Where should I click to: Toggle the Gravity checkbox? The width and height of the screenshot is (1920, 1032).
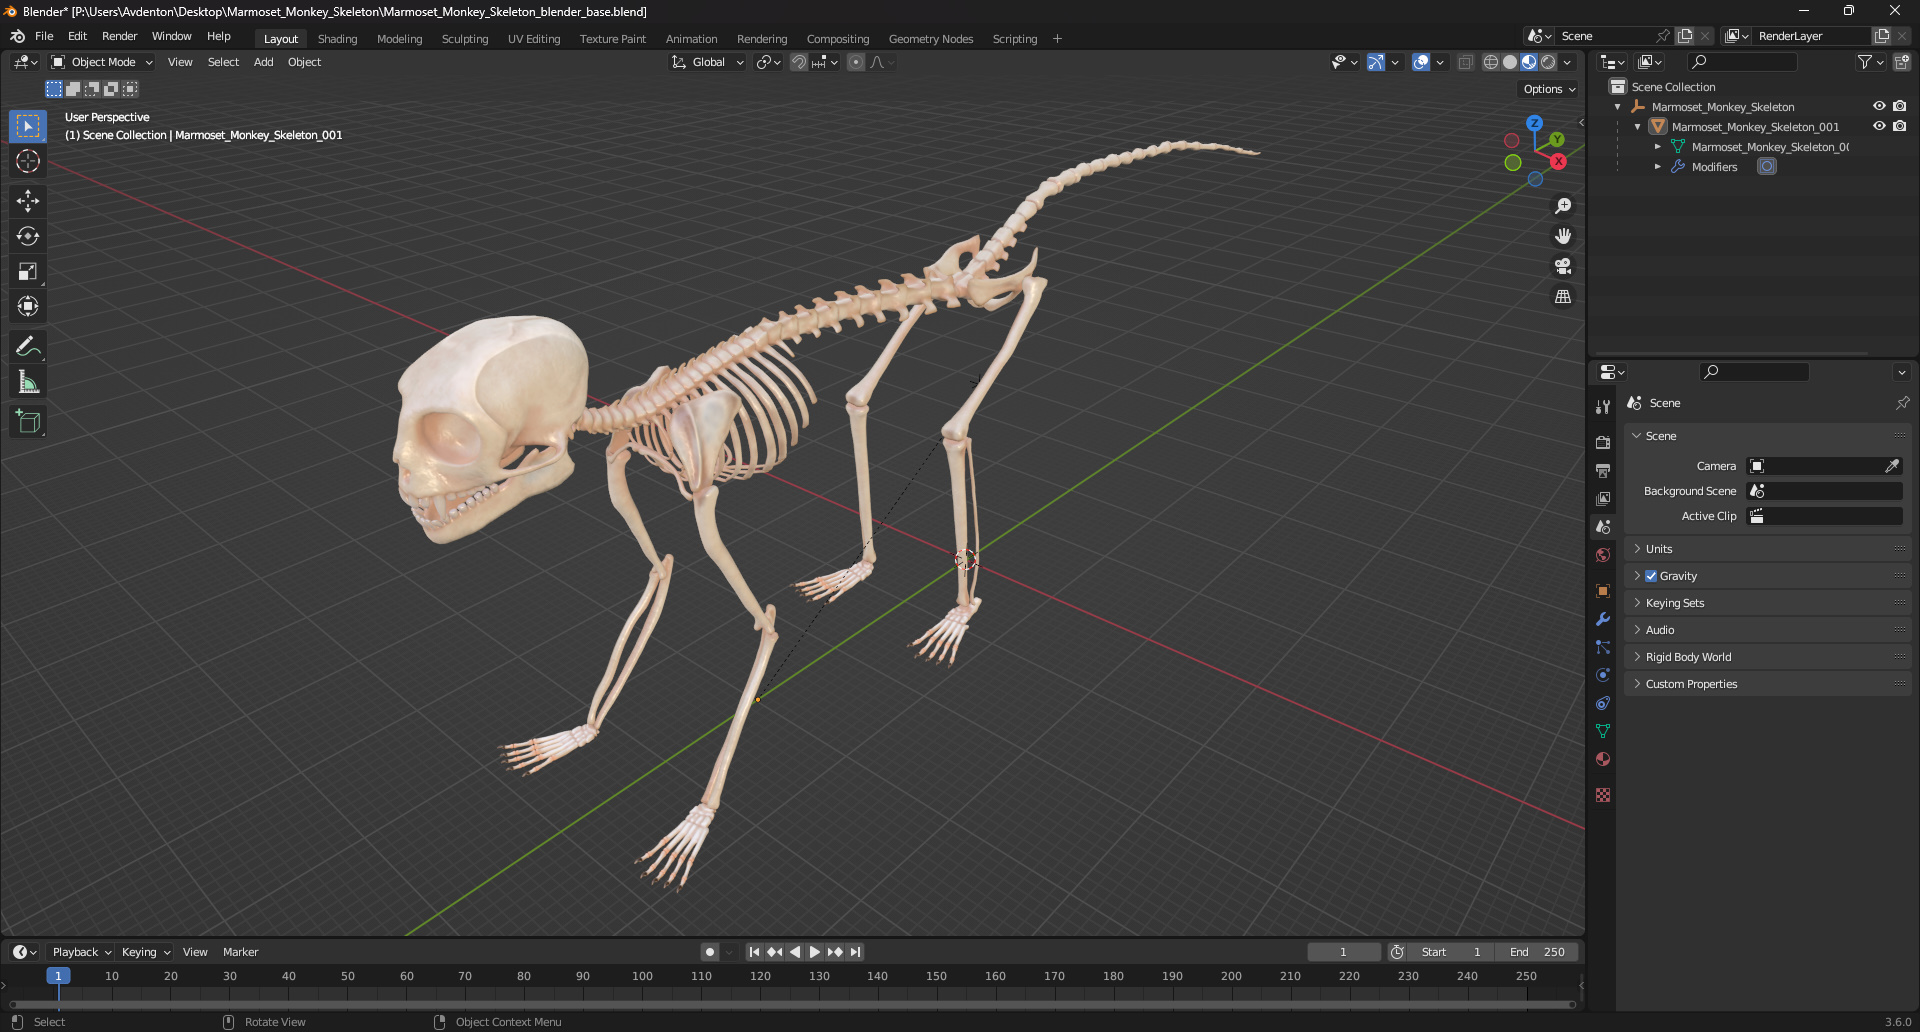click(x=1651, y=576)
